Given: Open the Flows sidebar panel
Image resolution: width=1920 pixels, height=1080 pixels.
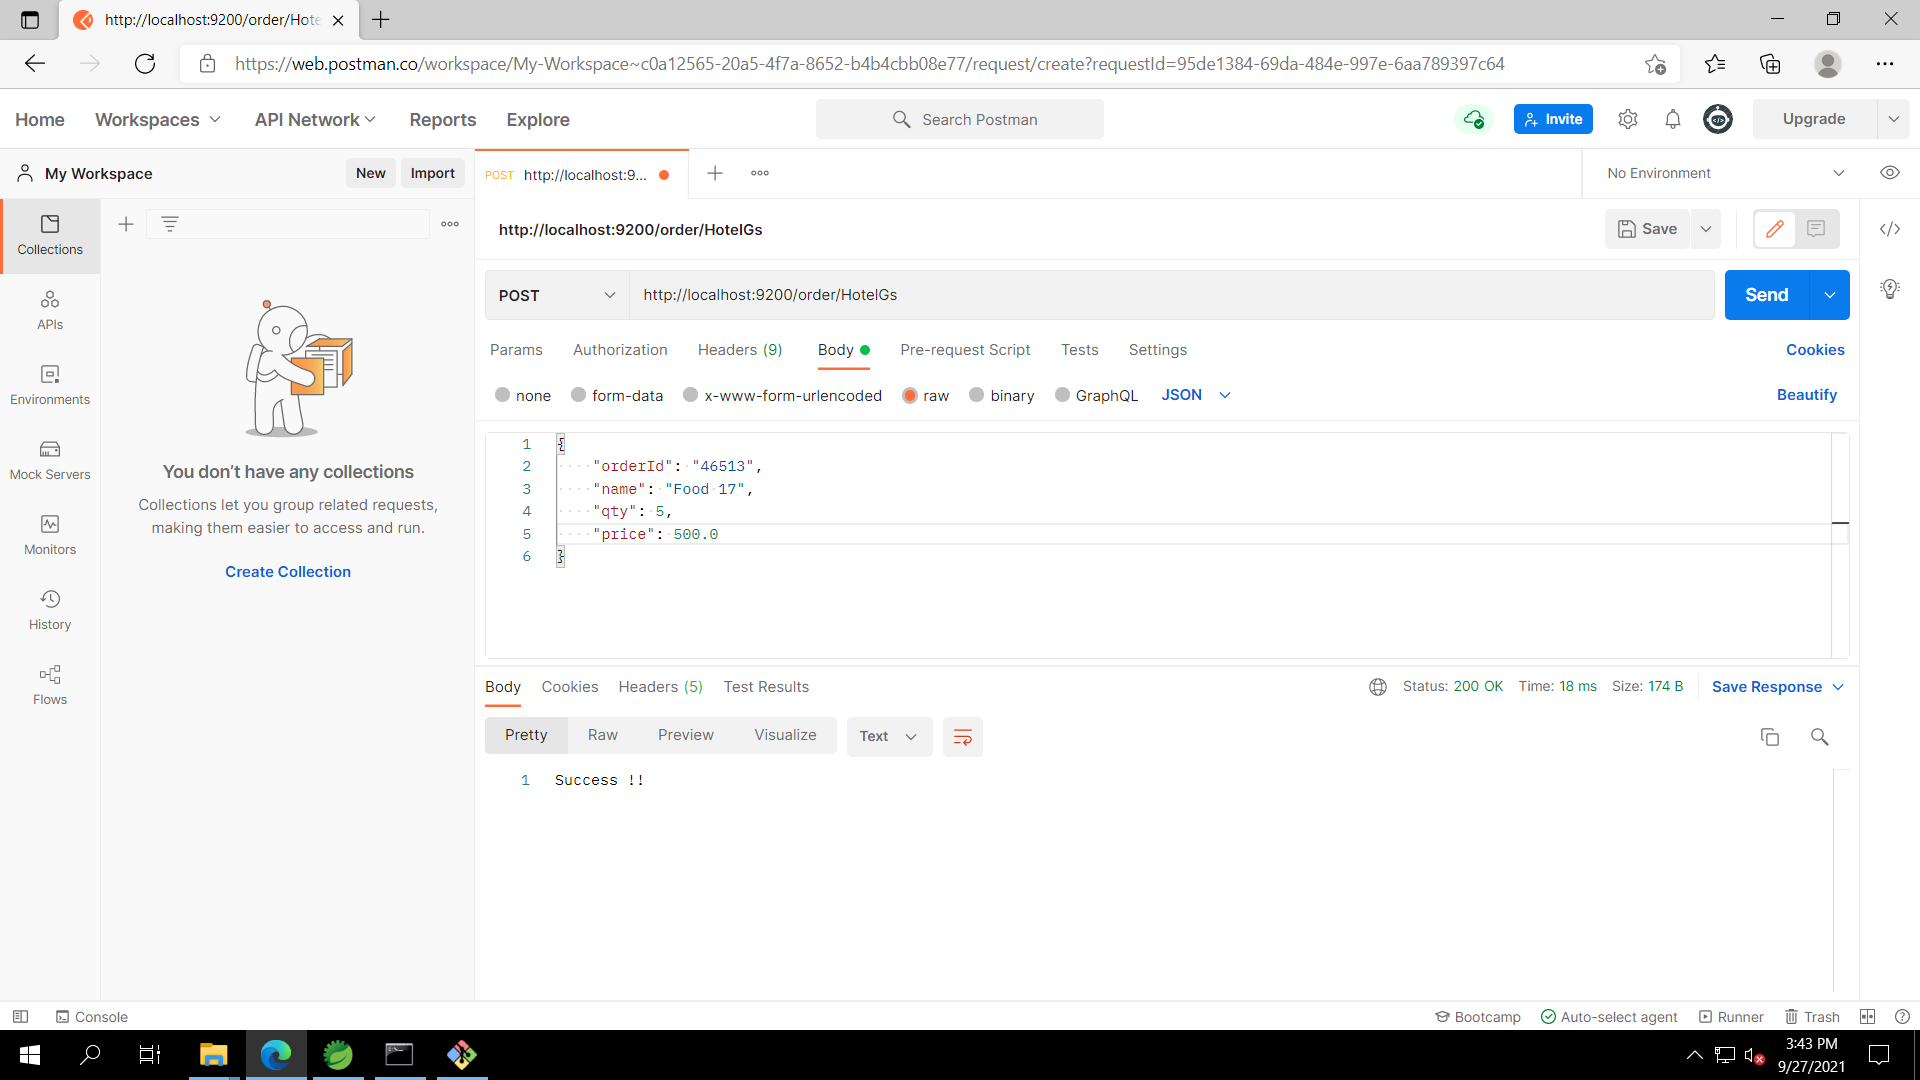Looking at the screenshot, I should tap(50, 685).
